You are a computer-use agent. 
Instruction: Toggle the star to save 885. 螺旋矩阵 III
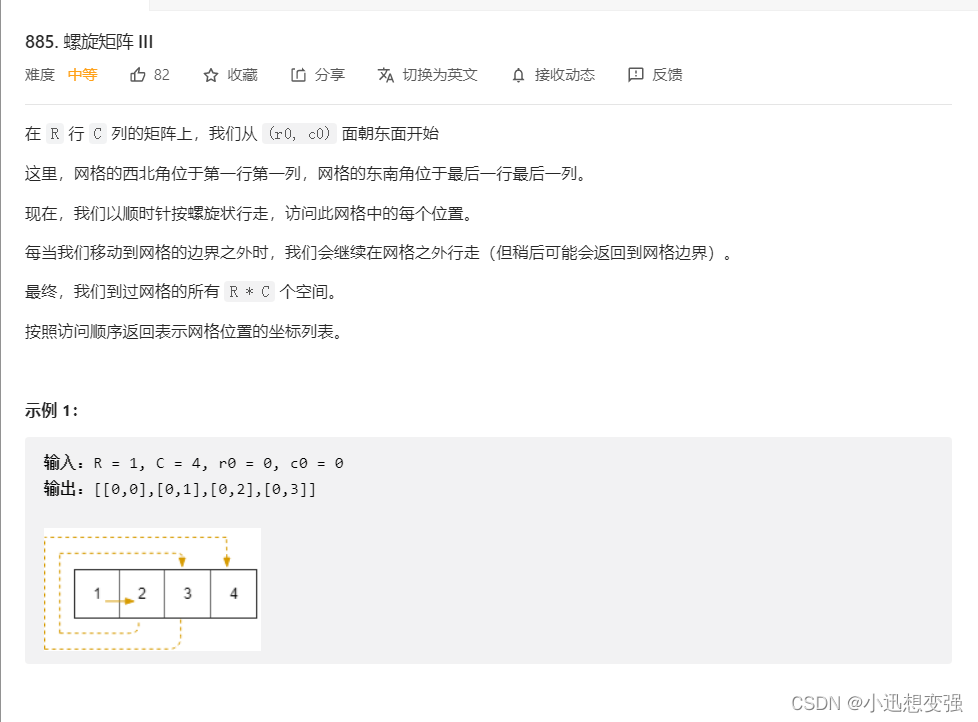210,74
